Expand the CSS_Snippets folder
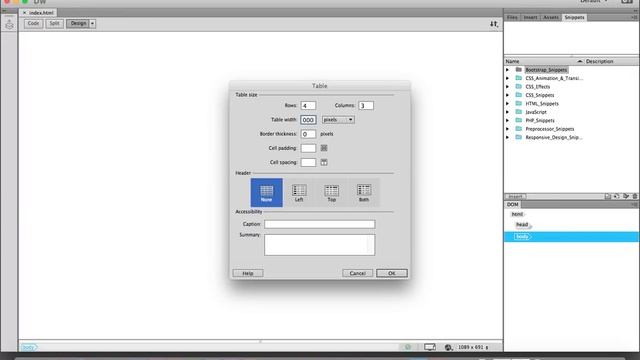640x360 pixels. click(508, 95)
